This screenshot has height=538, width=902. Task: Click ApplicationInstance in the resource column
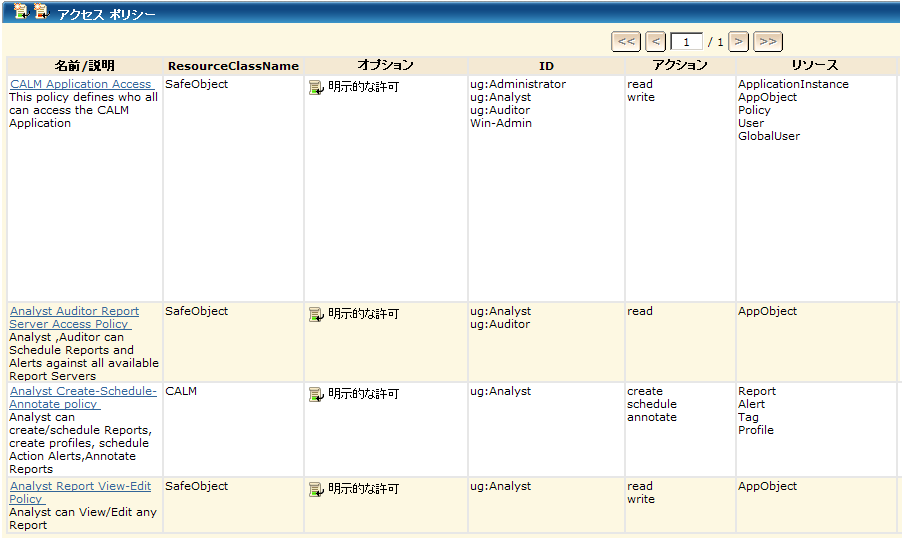pyautogui.click(x=793, y=84)
